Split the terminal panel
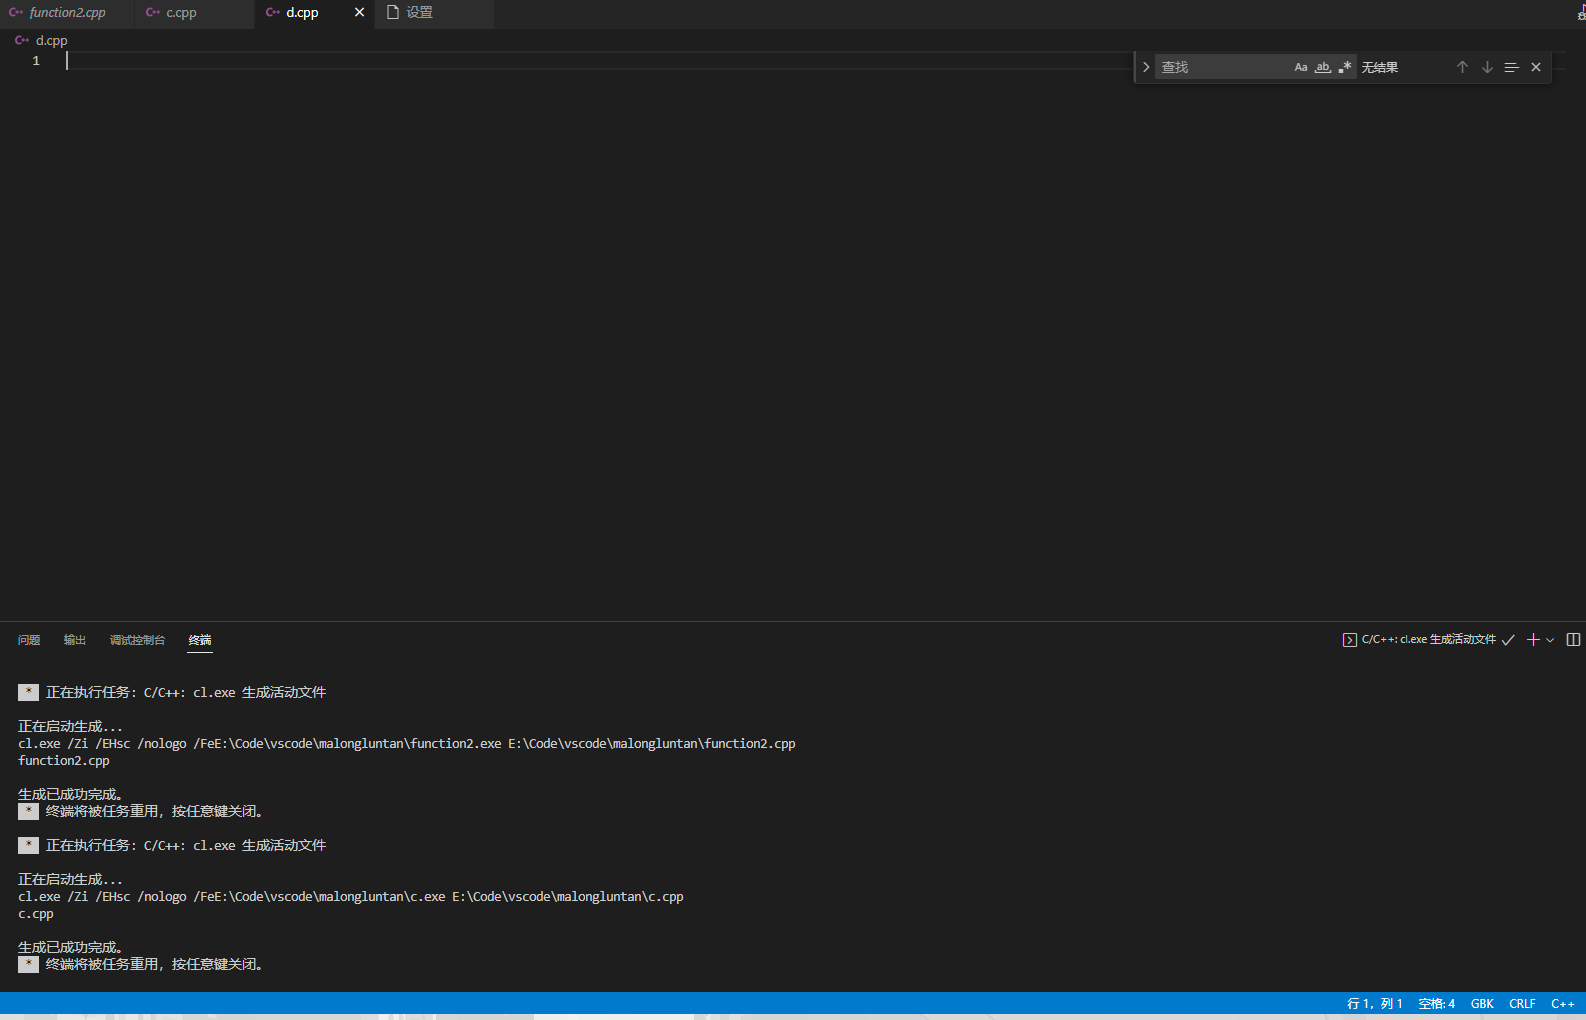This screenshot has width=1586, height=1020. (x=1573, y=640)
